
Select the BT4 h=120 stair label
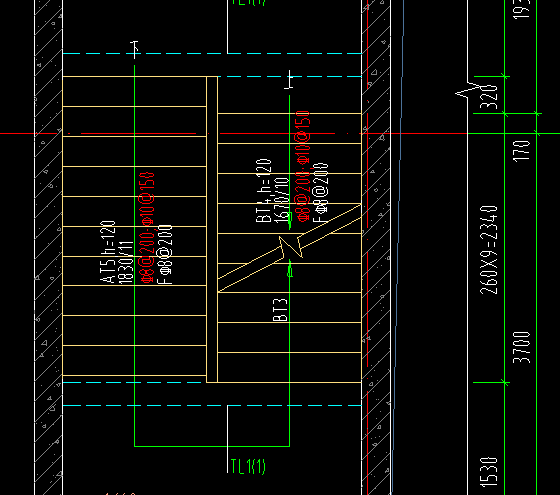(264, 191)
